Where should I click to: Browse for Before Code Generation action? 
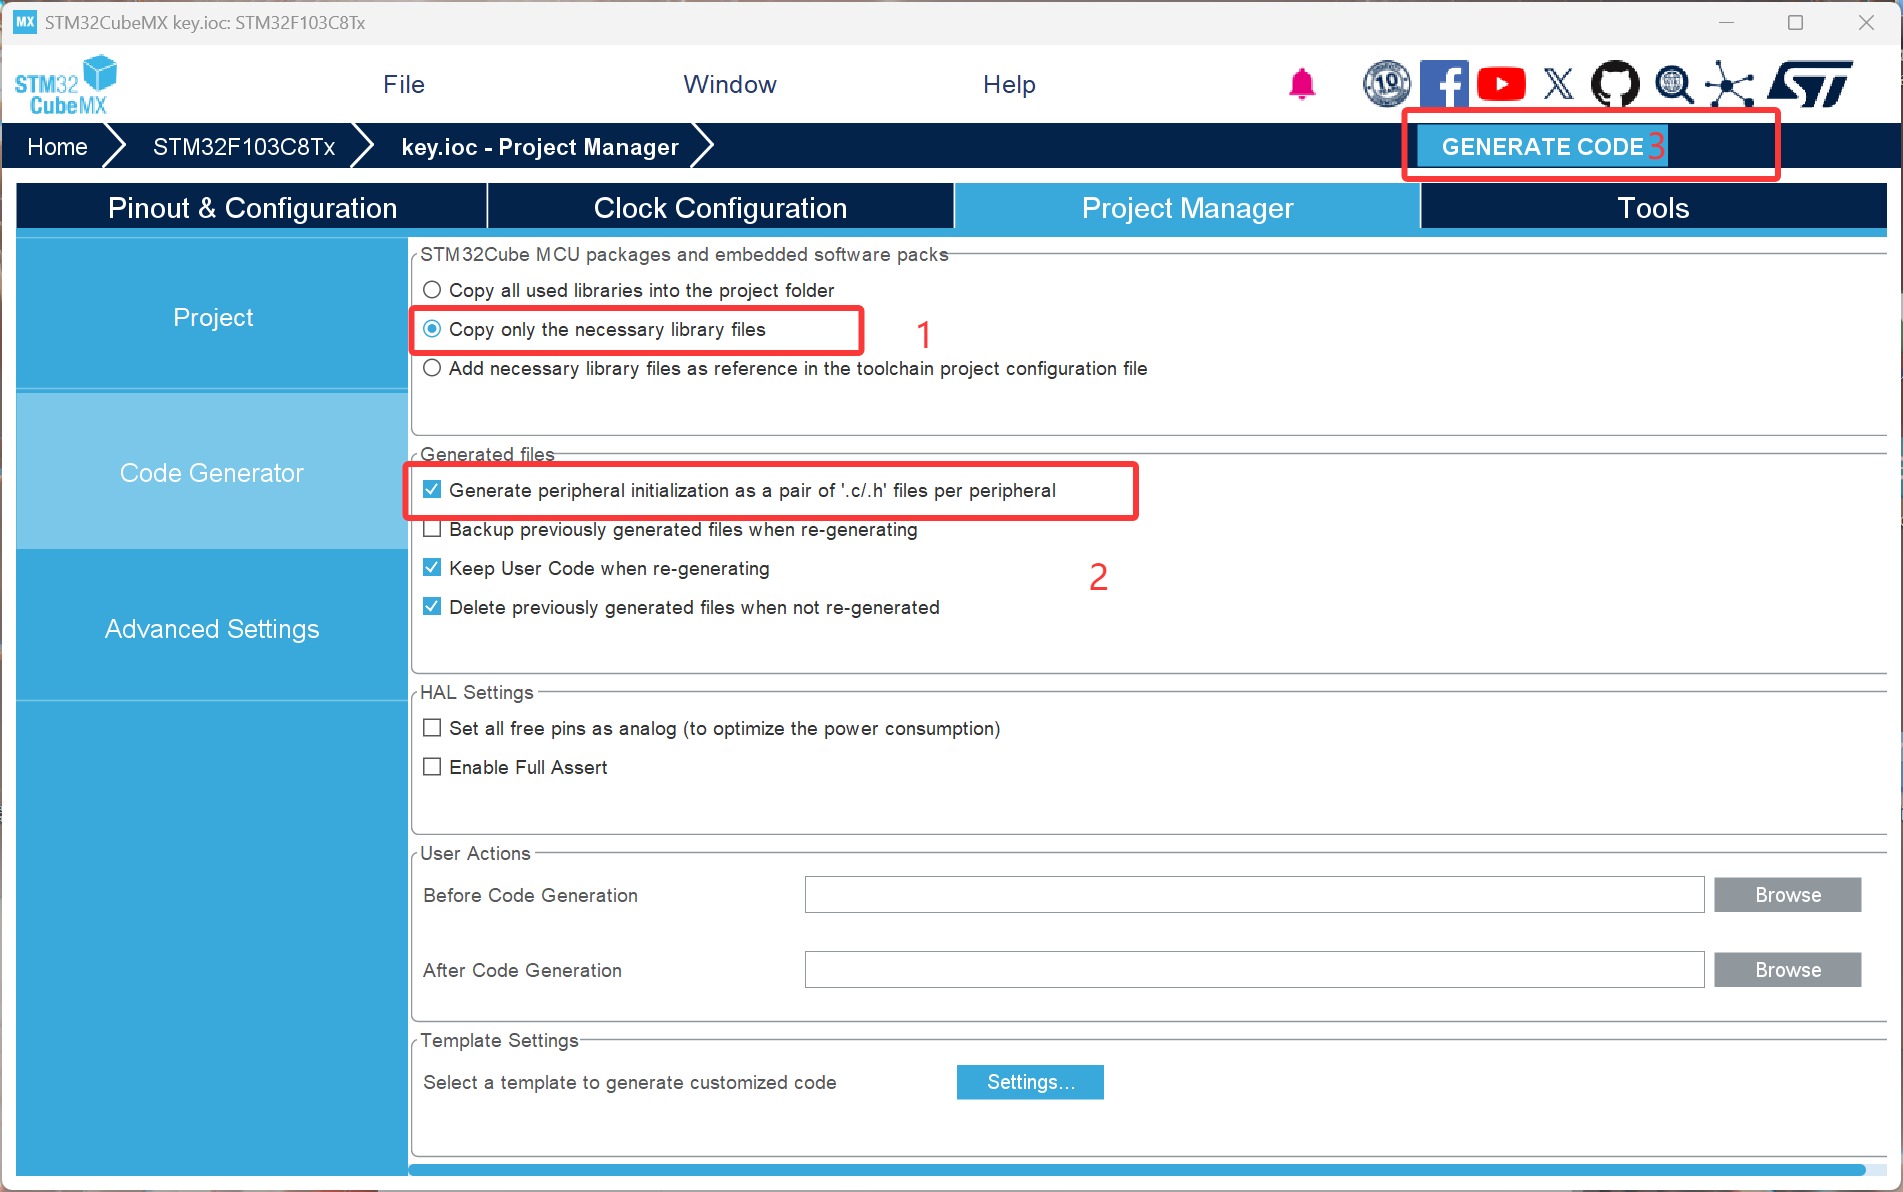(x=1787, y=895)
